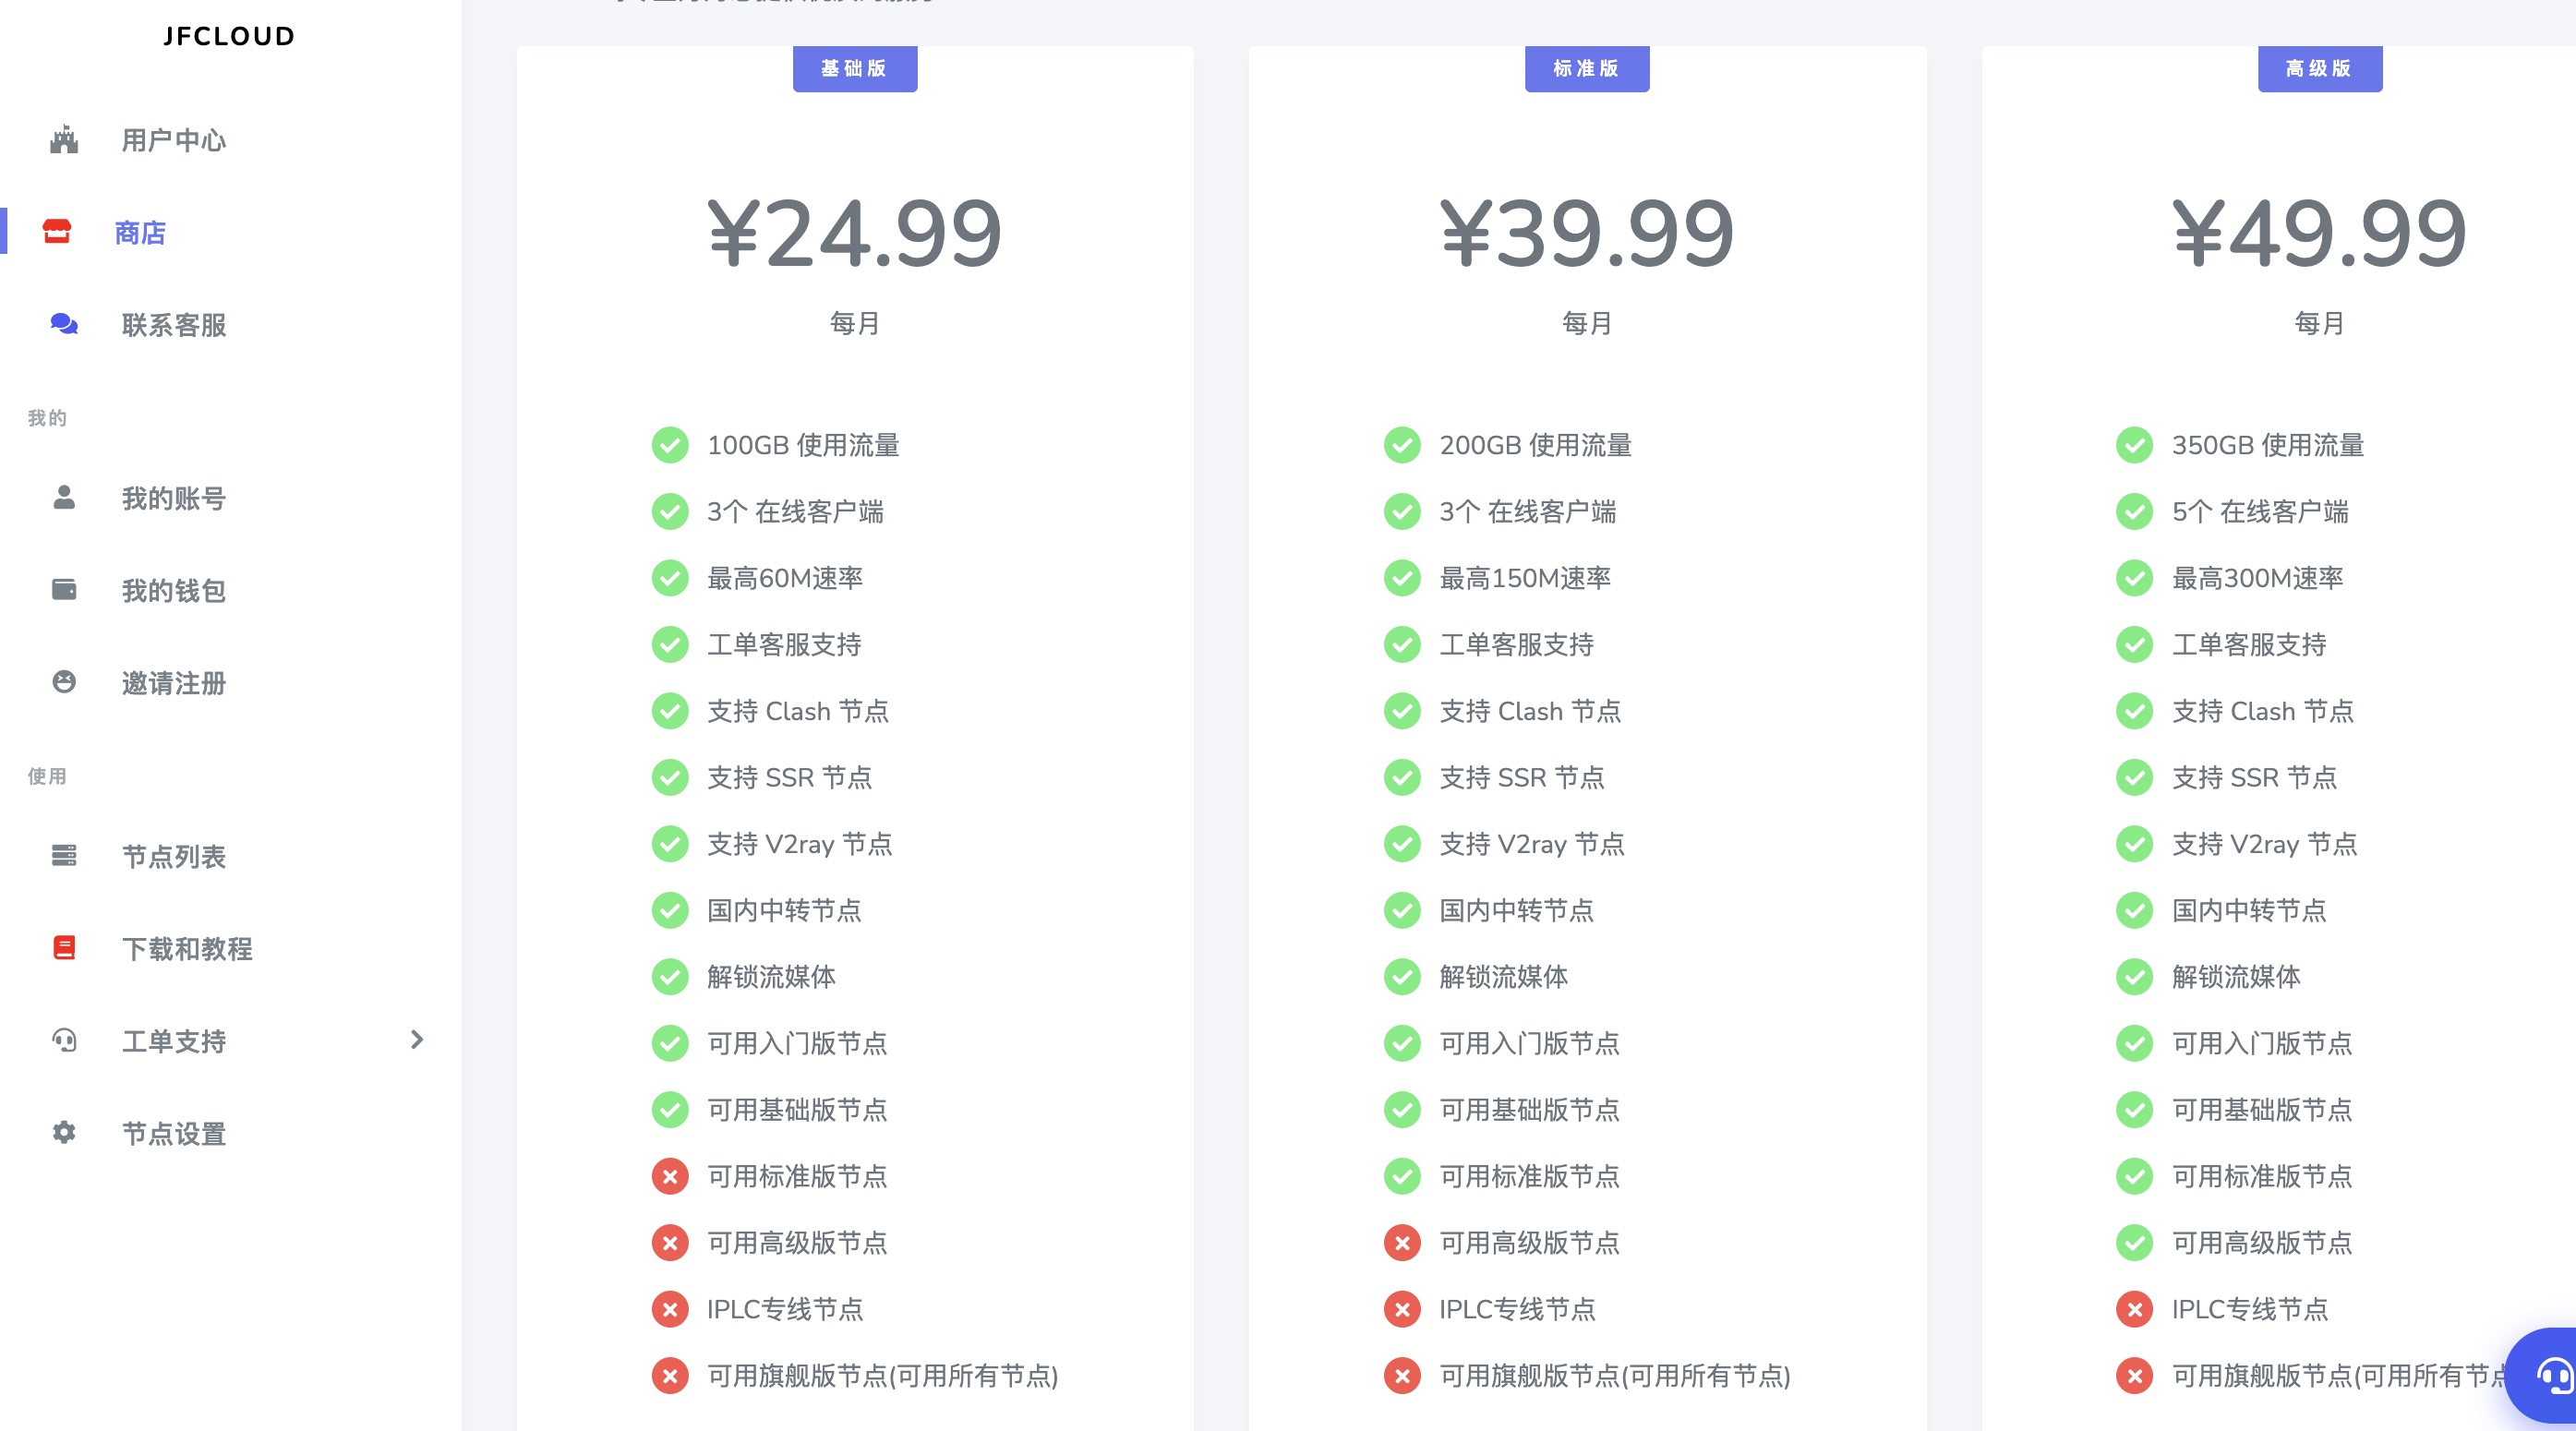
Task: Click red cross beside 标准版 可用高级版节点
Action: pyautogui.click(x=1402, y=1243)
